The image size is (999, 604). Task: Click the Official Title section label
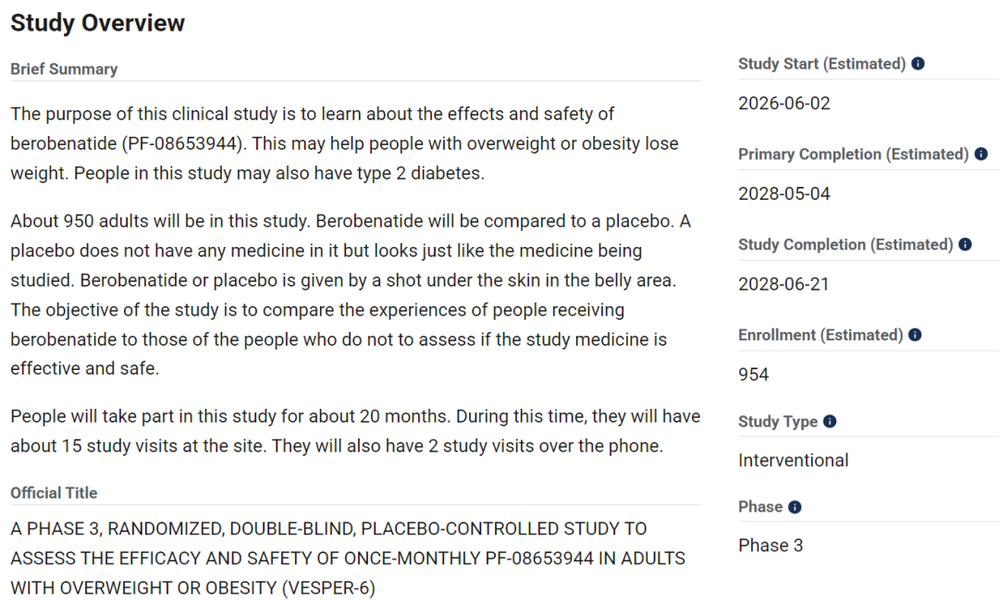point(54,493)
